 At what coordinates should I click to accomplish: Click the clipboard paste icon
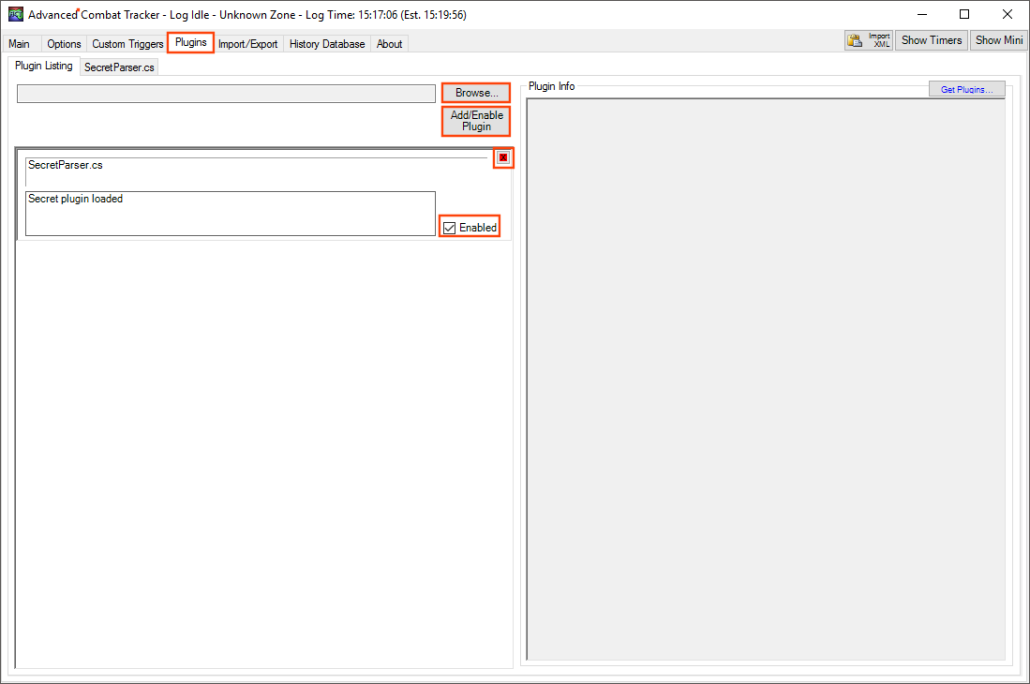coord(855,40)
